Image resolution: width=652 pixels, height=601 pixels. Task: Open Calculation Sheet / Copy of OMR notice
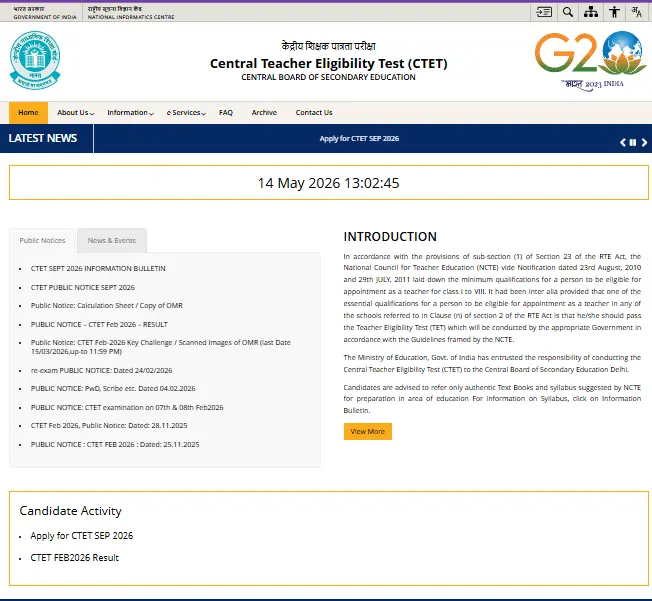[x=107, y=306]
